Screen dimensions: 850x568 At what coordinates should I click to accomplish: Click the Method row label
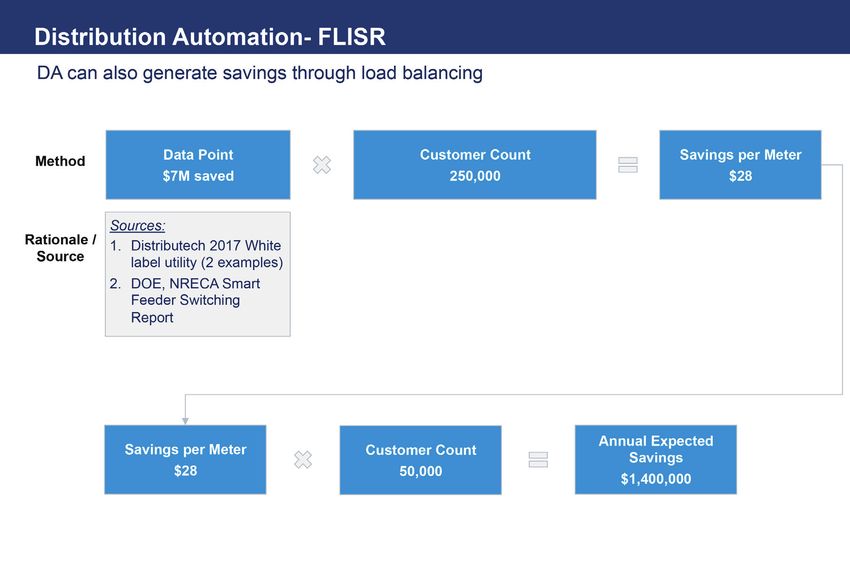60,161
